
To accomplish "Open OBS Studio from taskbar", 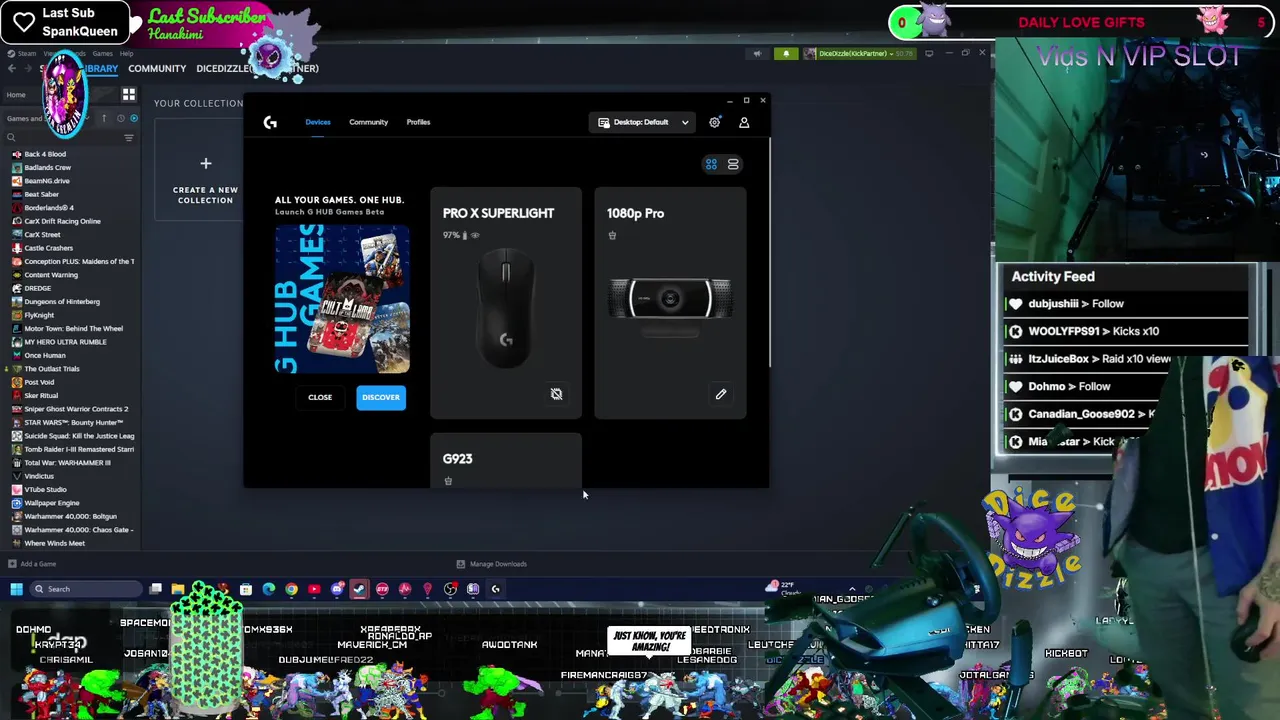I will tap(450, 589).
